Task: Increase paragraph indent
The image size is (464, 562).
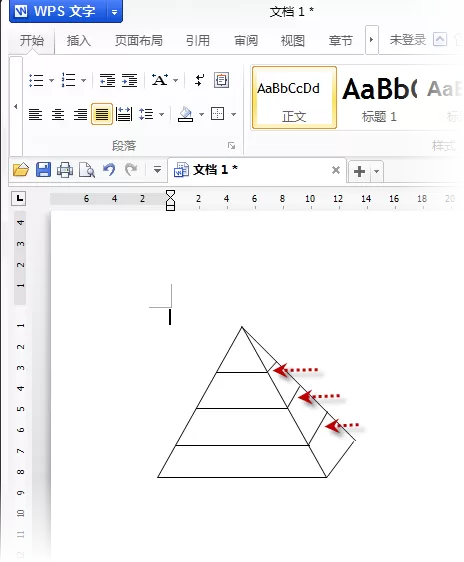Action: coord(129,80)
